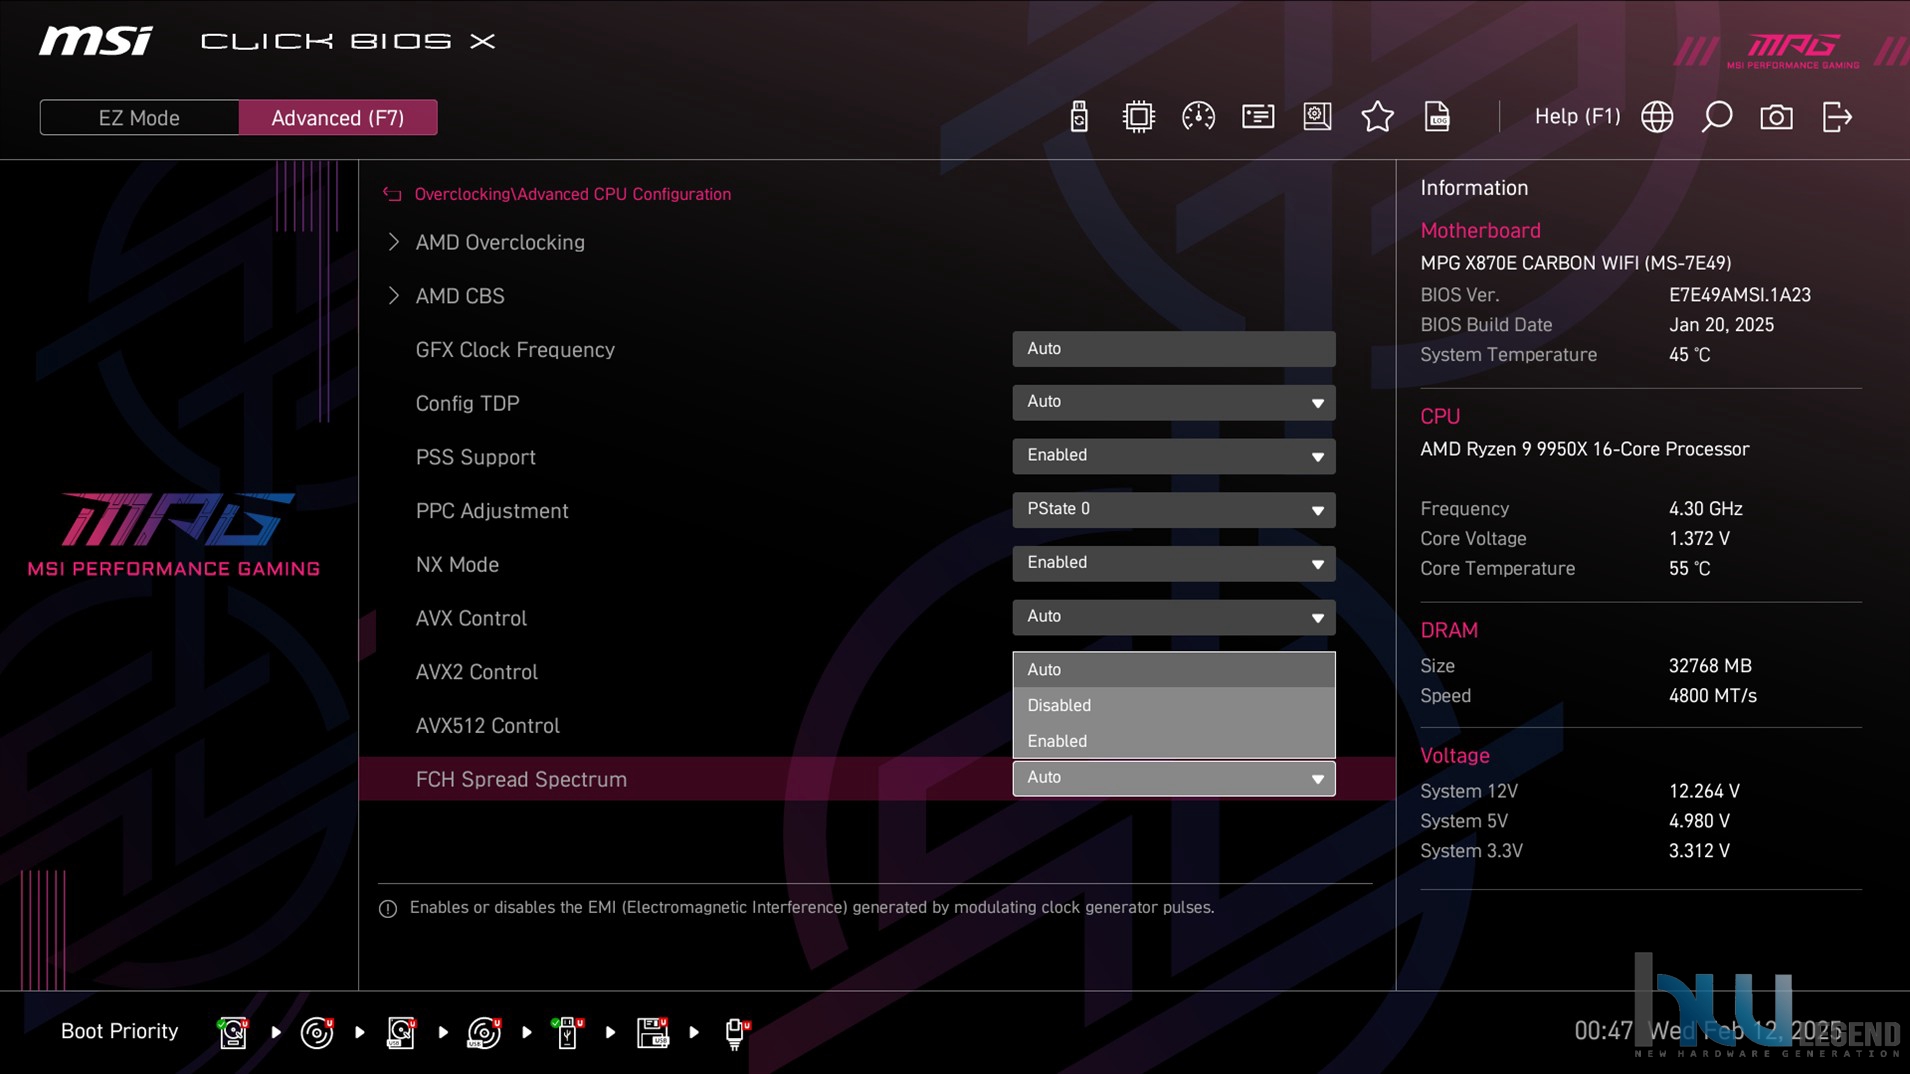Select the optical disc boot device icon
Screen dimensions: 1910x1074
click(x=317, y=1032)
